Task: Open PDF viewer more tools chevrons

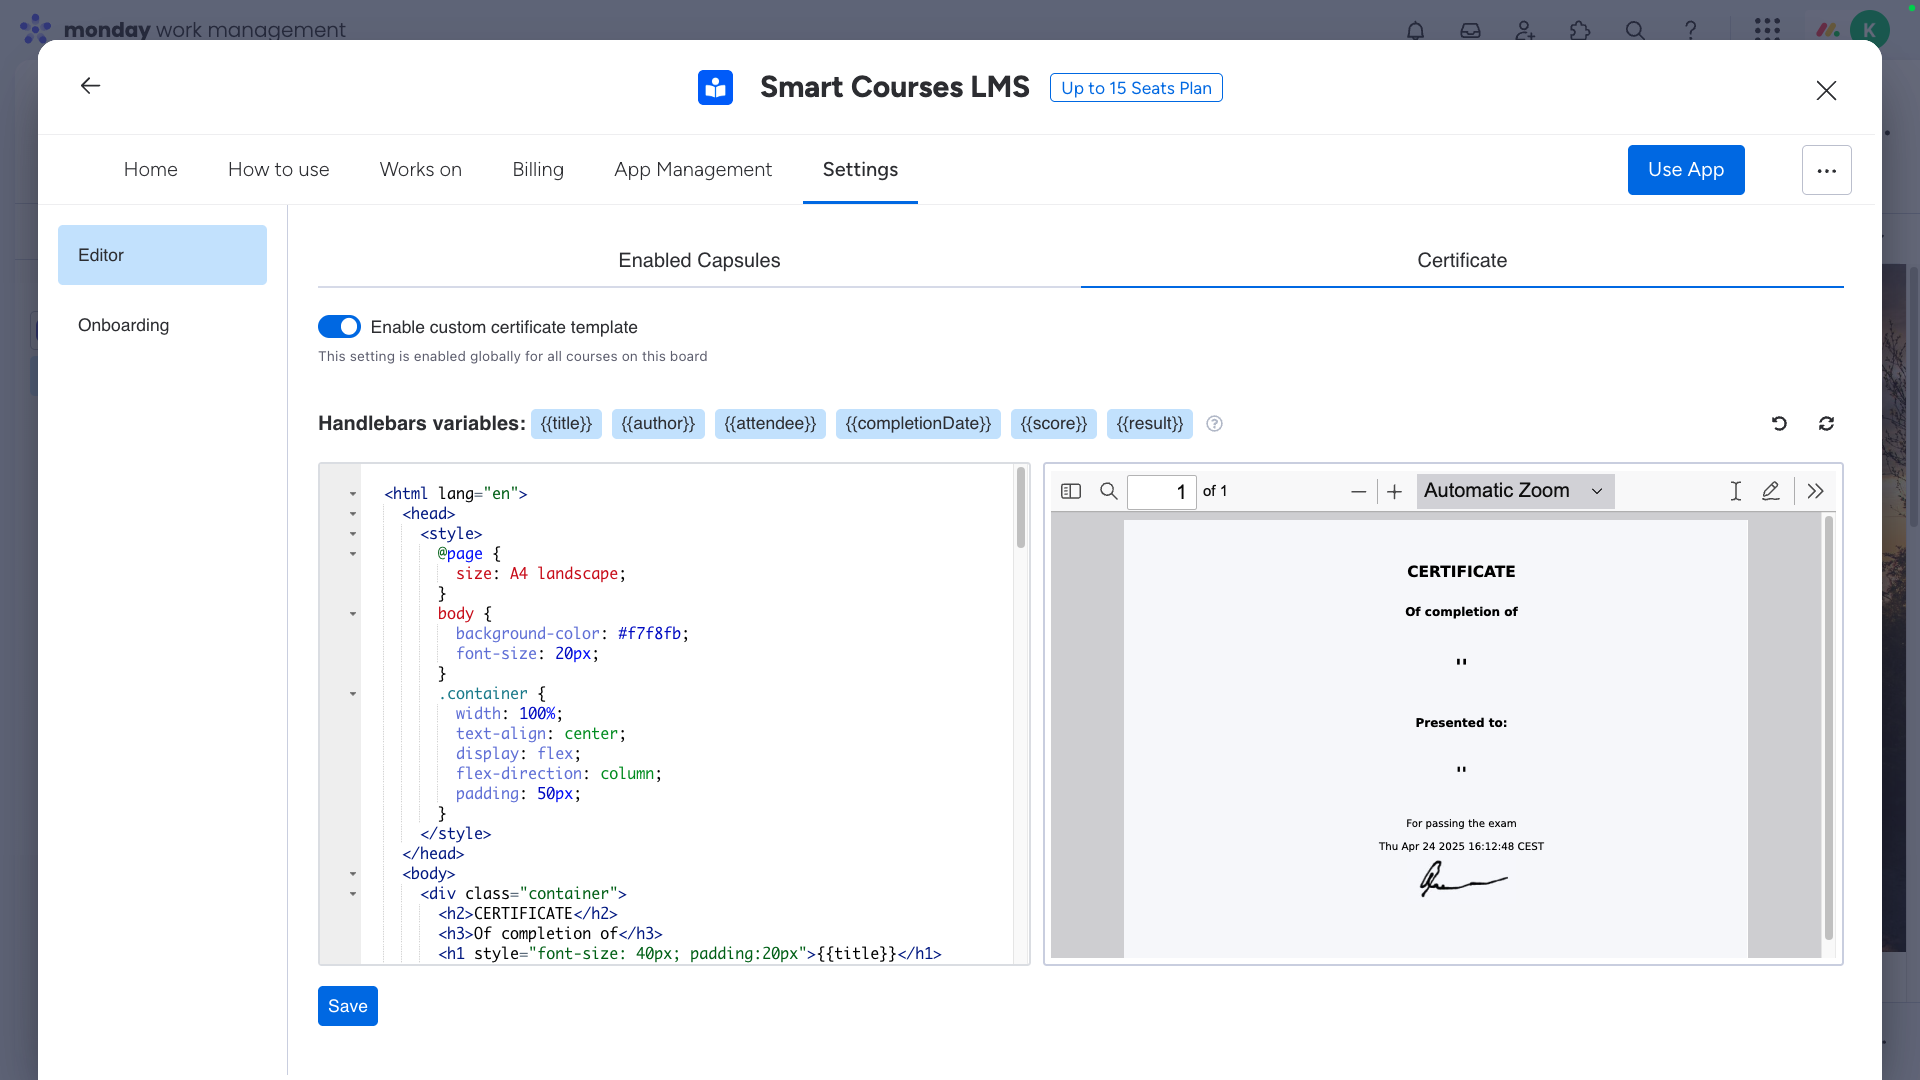Action: click(1815, 491)
